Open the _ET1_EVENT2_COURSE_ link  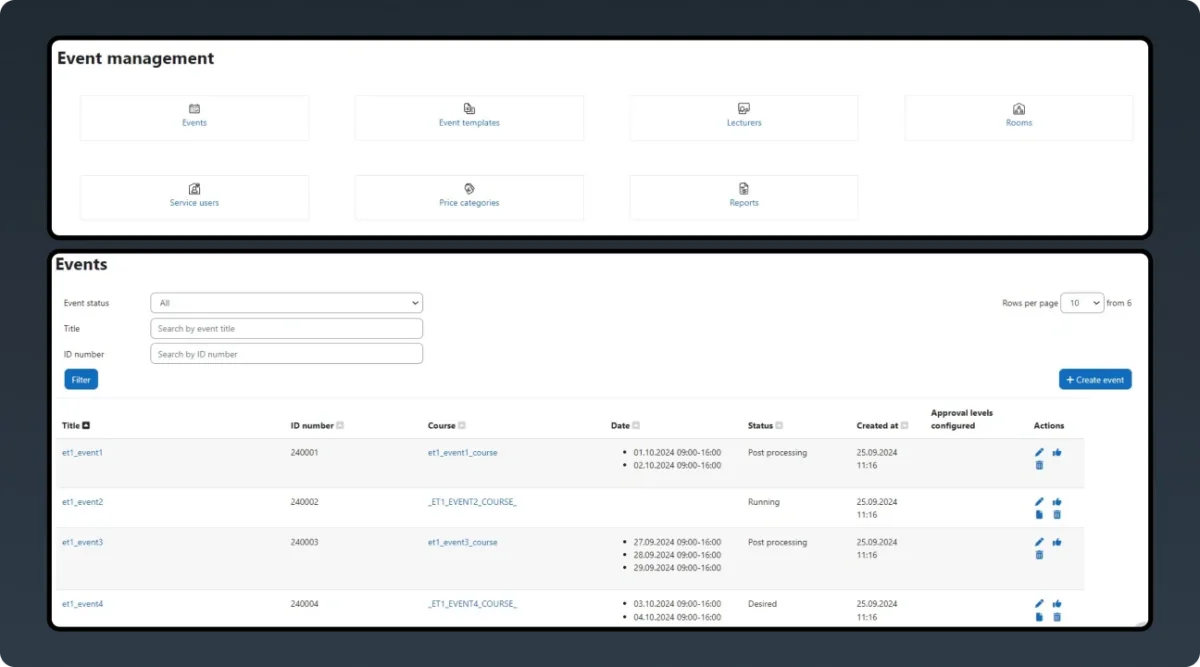point(472,502)
